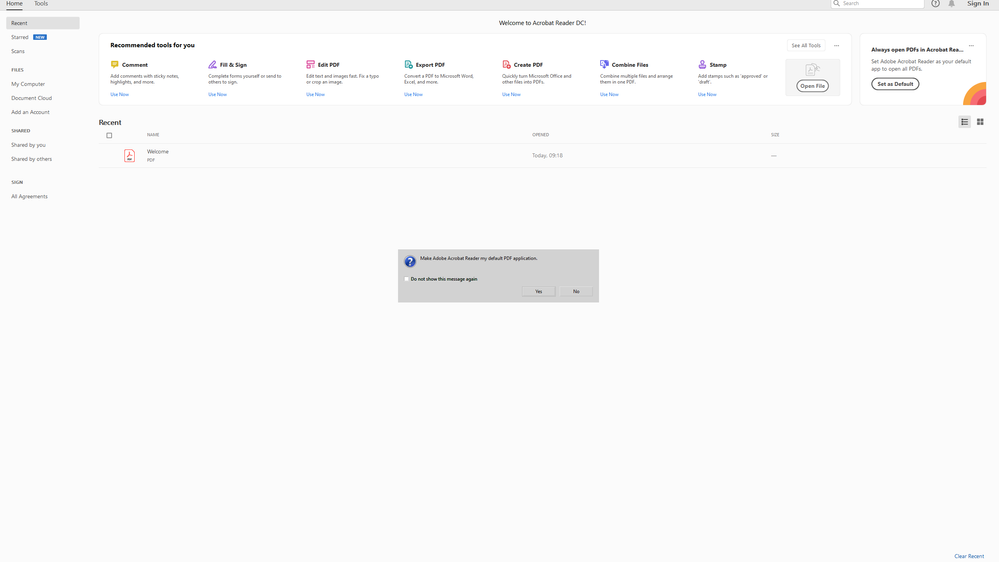Switch to thumbnail grid view
This screenshot has width=999, height=562.
(980, 122)
